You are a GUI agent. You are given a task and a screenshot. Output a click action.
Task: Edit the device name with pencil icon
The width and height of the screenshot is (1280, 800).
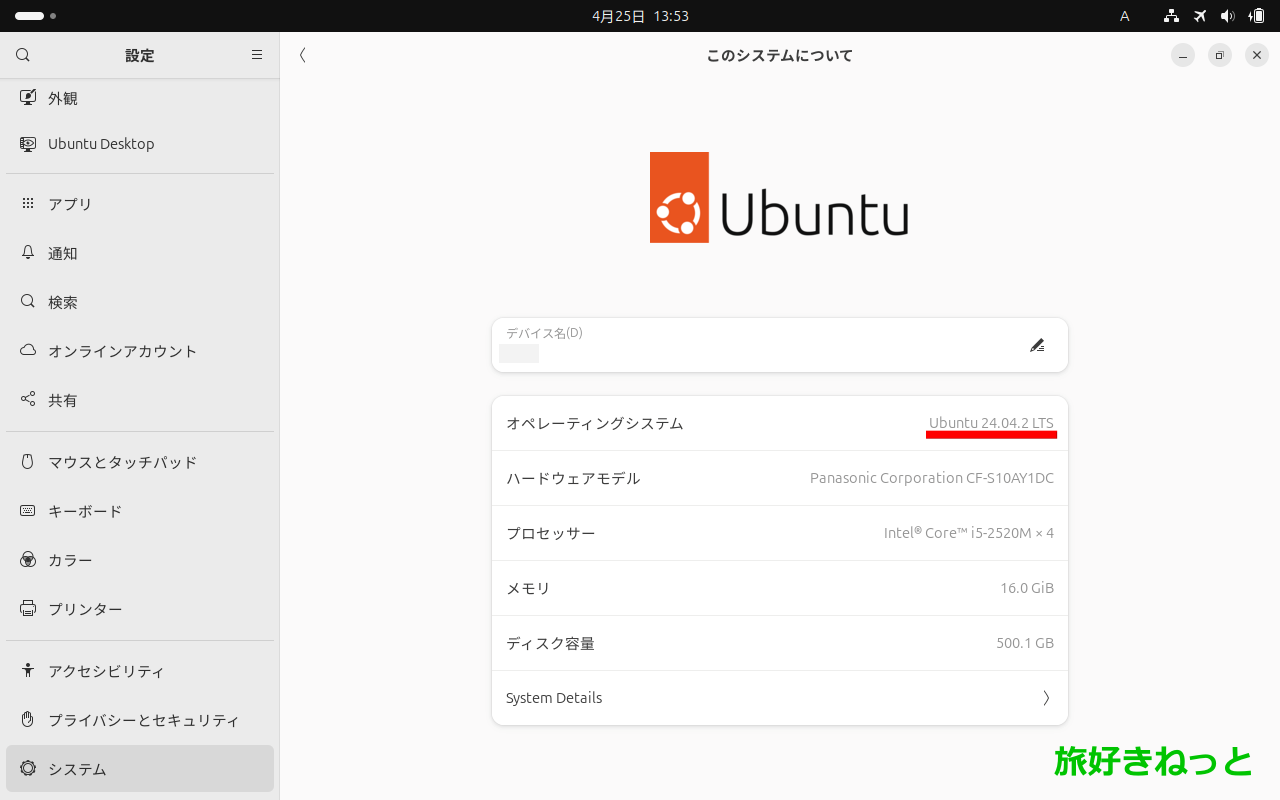tap(1037, 345)
